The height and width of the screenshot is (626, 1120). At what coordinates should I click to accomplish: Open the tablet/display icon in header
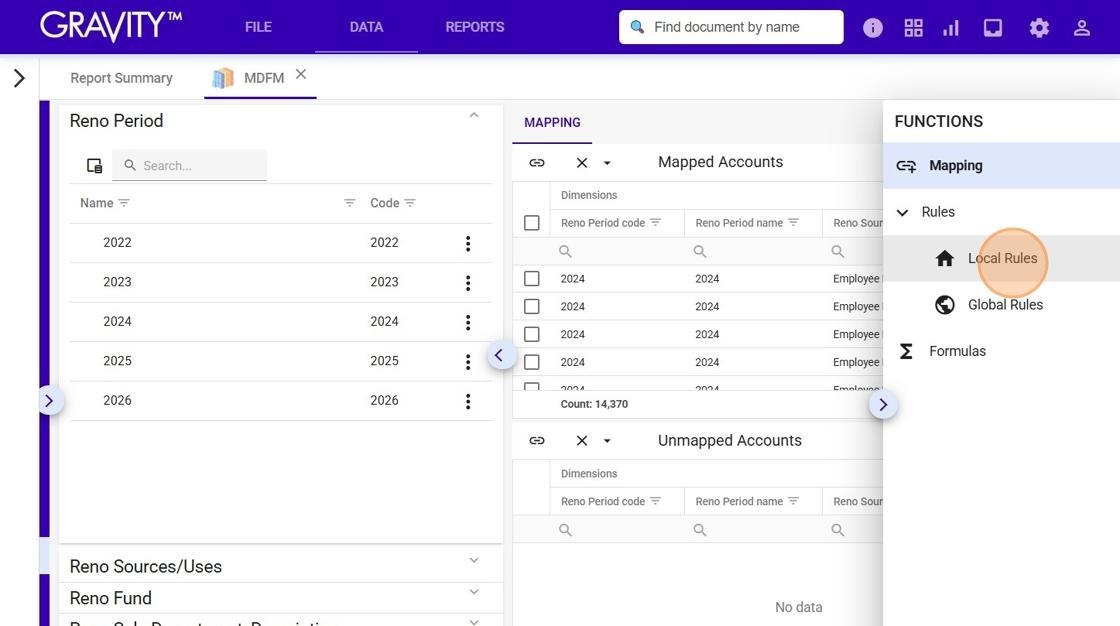993,28
